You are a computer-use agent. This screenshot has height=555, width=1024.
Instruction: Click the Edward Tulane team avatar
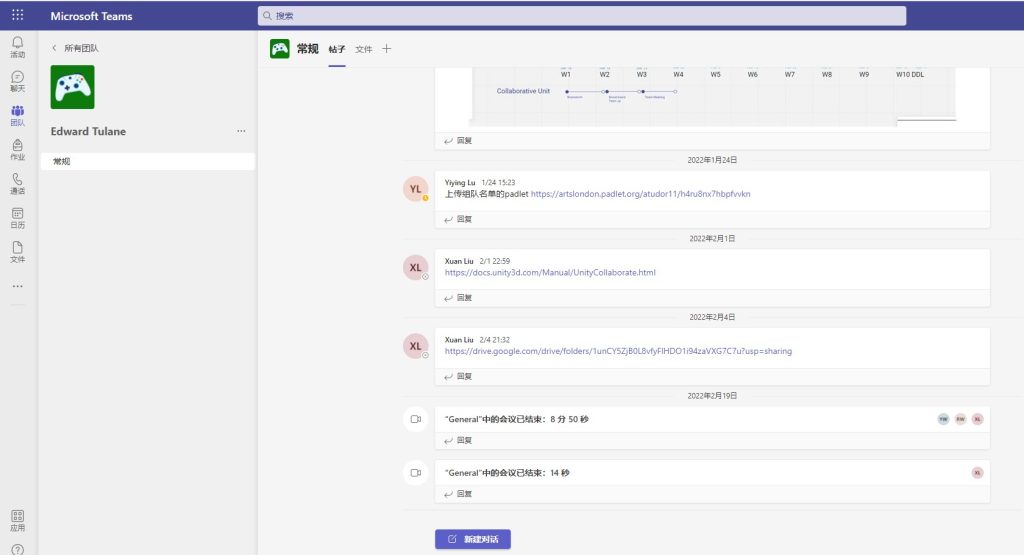[72, 87]
